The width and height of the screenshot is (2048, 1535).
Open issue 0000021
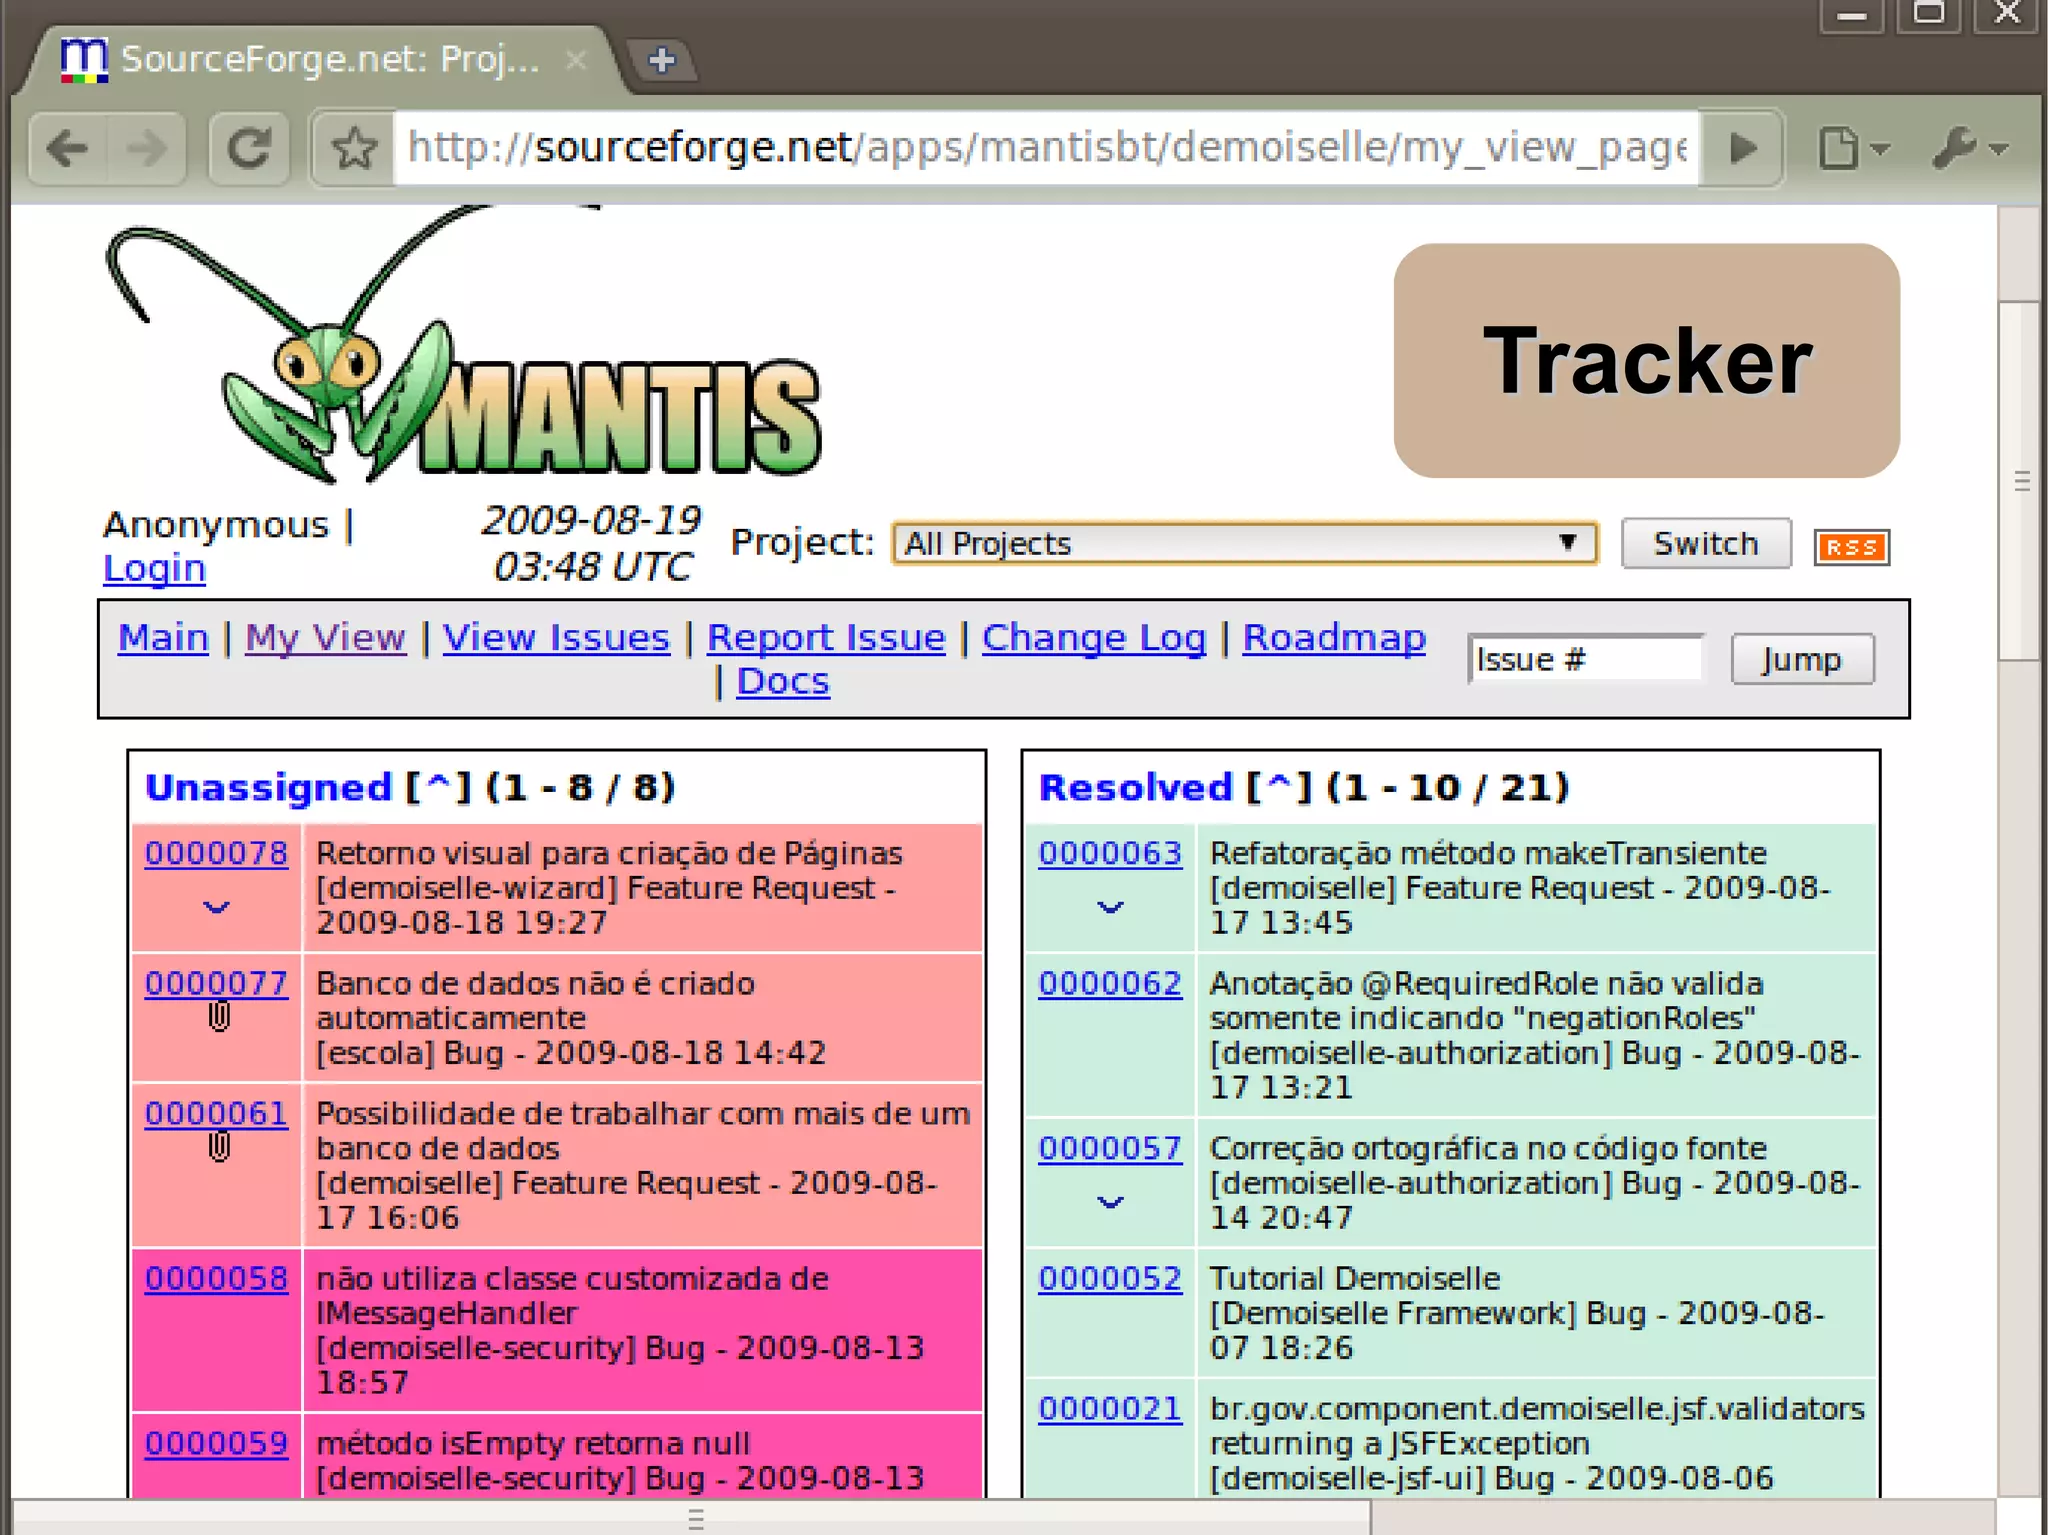tap(1110, 1408)
